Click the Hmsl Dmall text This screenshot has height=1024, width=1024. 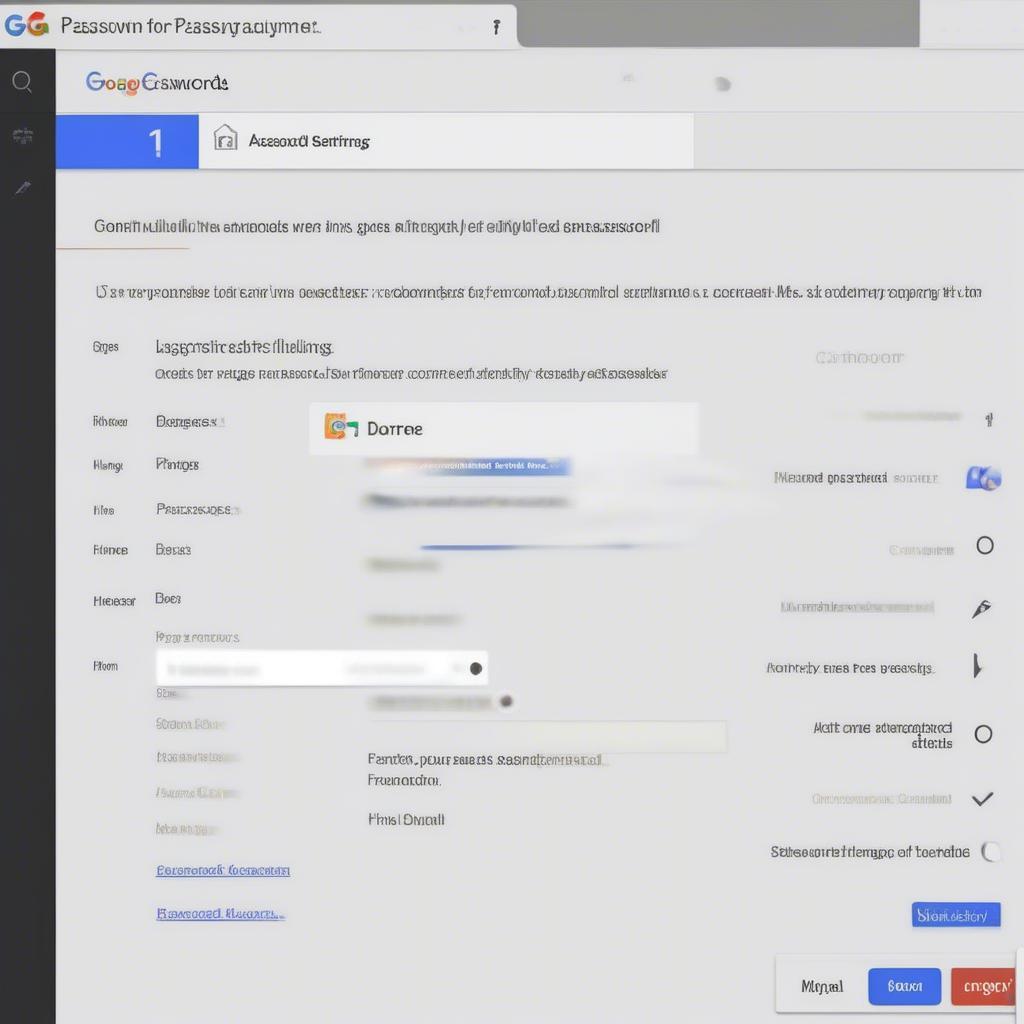click(406, 820)
